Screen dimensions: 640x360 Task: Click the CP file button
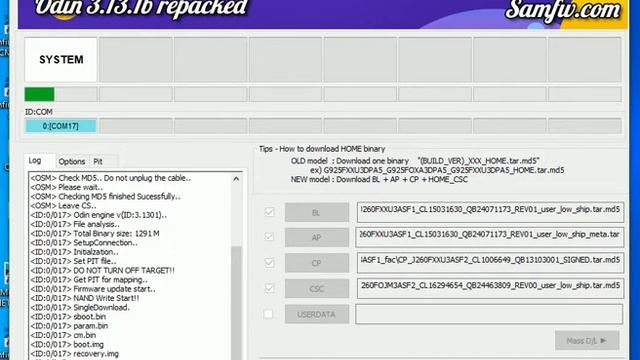point(317,263)
